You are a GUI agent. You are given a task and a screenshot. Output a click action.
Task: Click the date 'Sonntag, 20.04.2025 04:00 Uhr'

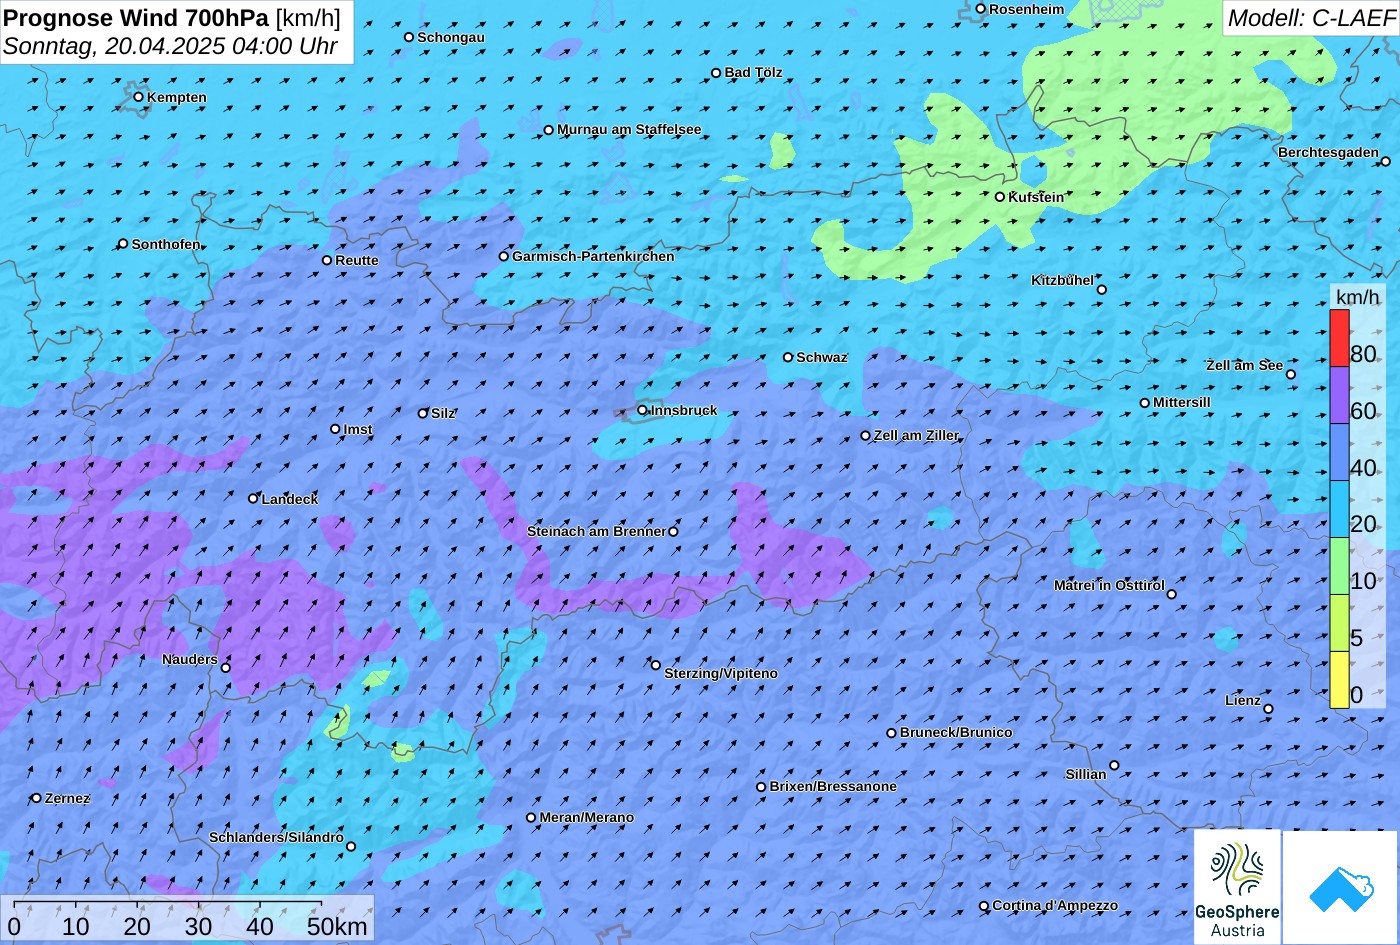170,46
